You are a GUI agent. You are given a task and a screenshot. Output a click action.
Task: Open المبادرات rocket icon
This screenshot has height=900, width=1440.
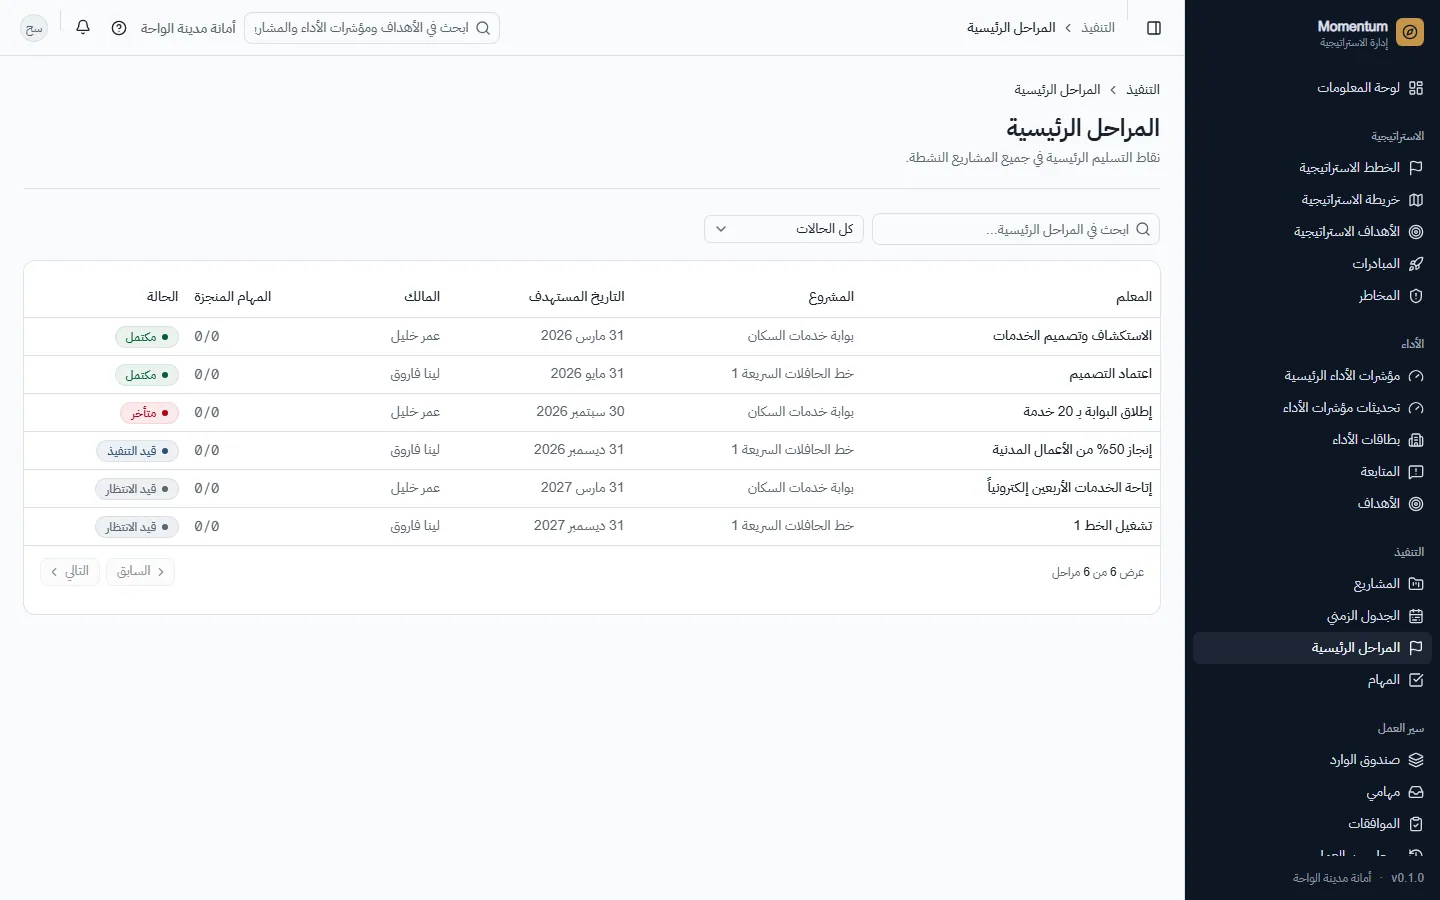coord(1416,264)
